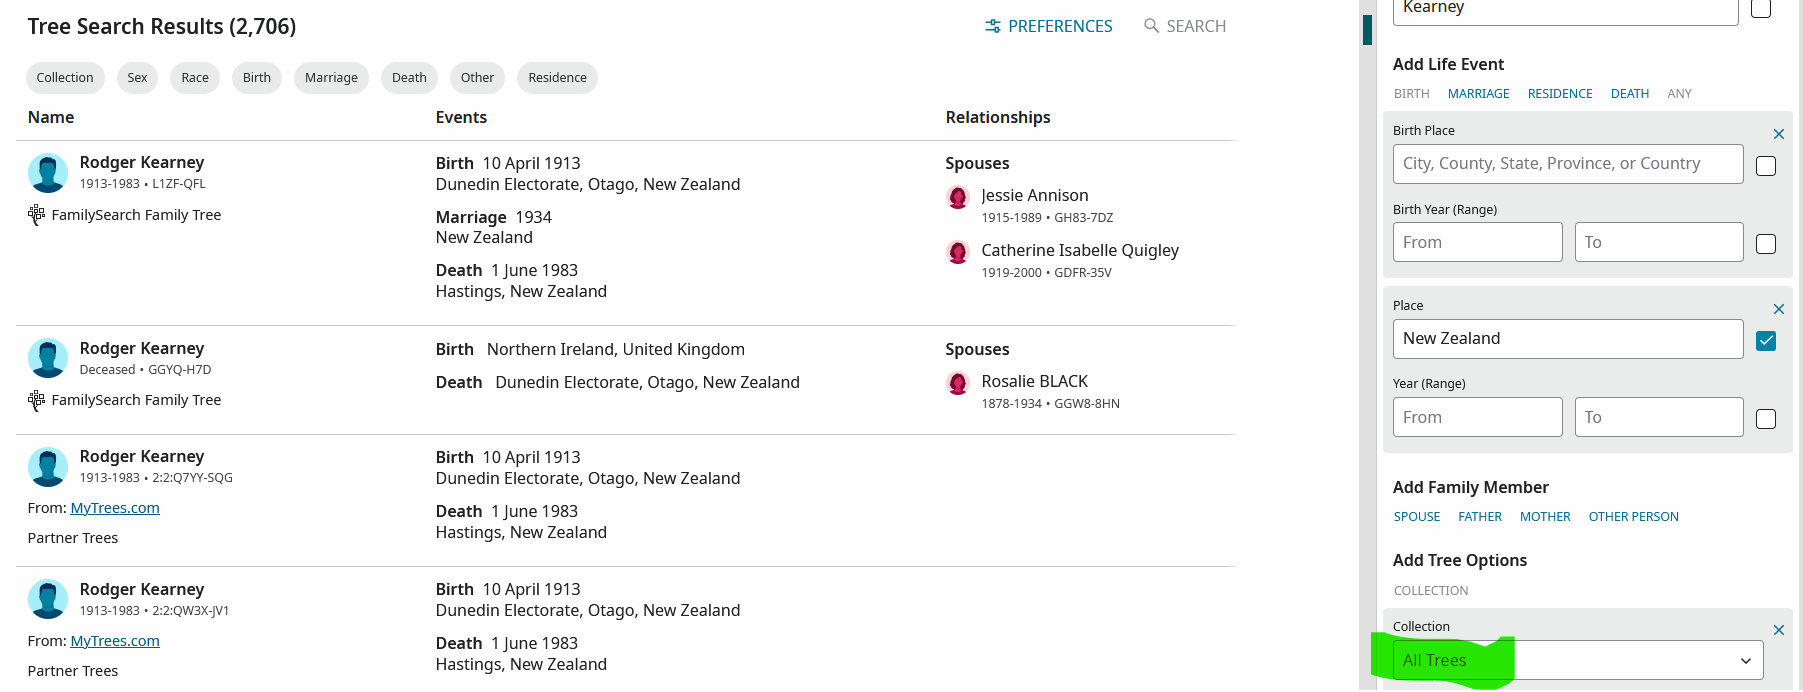The image size is (1803, 692).
Task: Select the MARRIAGE life event tab
Action: coord(1478,94)
